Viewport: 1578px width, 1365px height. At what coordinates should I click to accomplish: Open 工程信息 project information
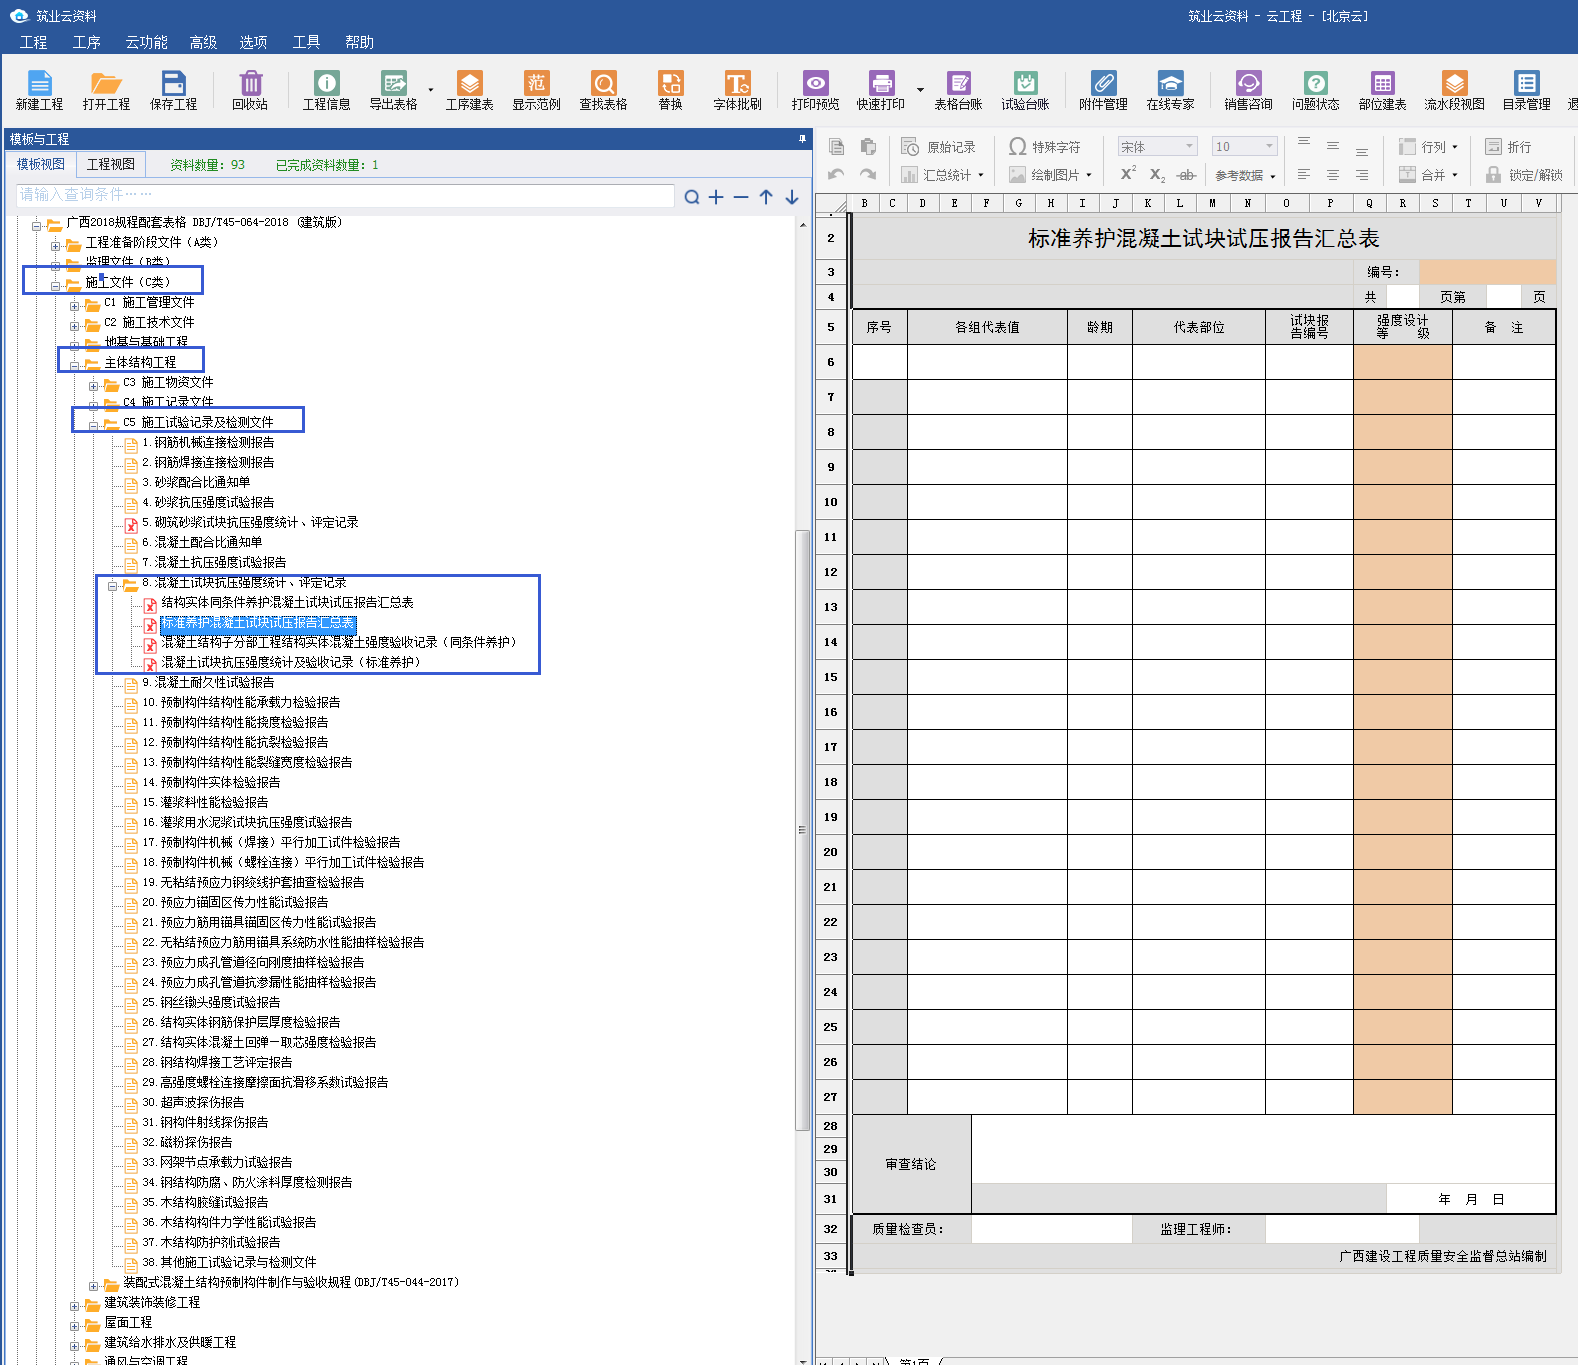coord(327,90)
